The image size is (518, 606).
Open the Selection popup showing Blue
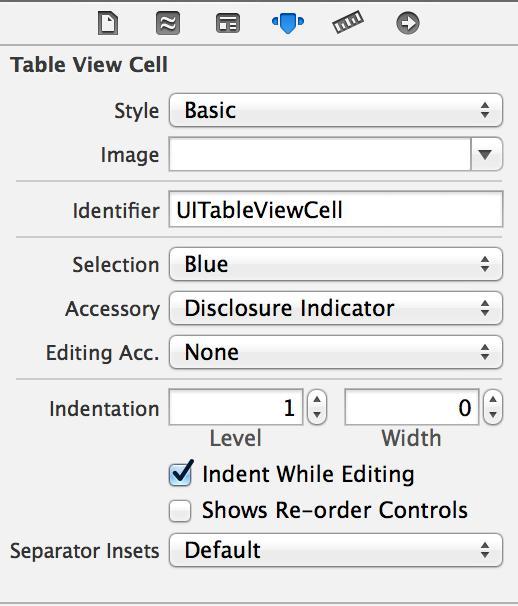click(x=336, y=264)
